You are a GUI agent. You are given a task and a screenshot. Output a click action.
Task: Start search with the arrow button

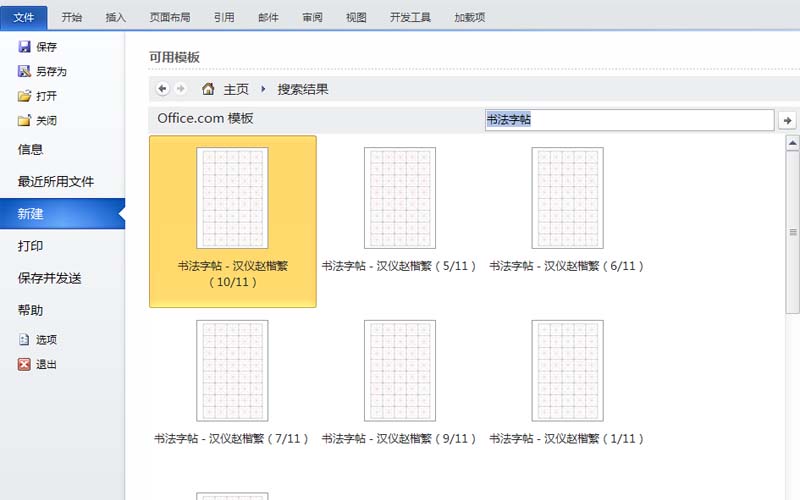pos(787,120)
